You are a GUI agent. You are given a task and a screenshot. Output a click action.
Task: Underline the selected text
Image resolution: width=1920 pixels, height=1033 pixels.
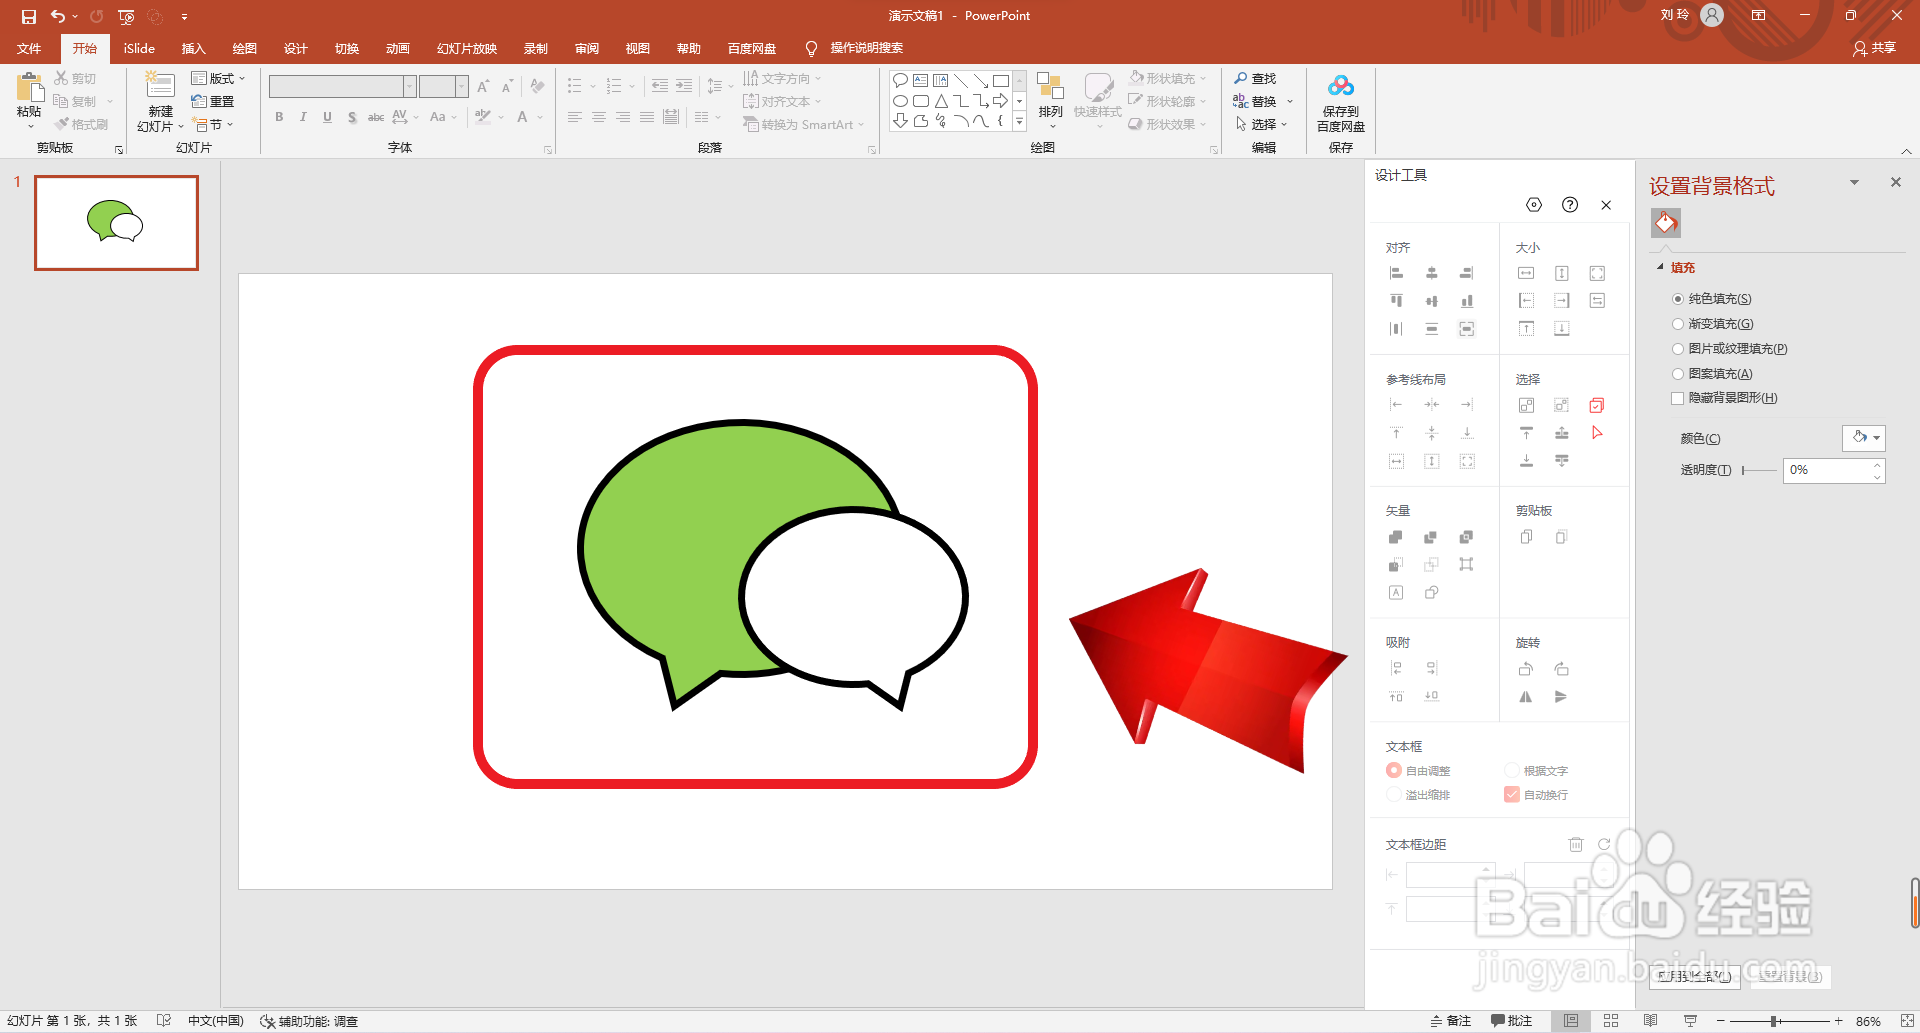point(327,117)
